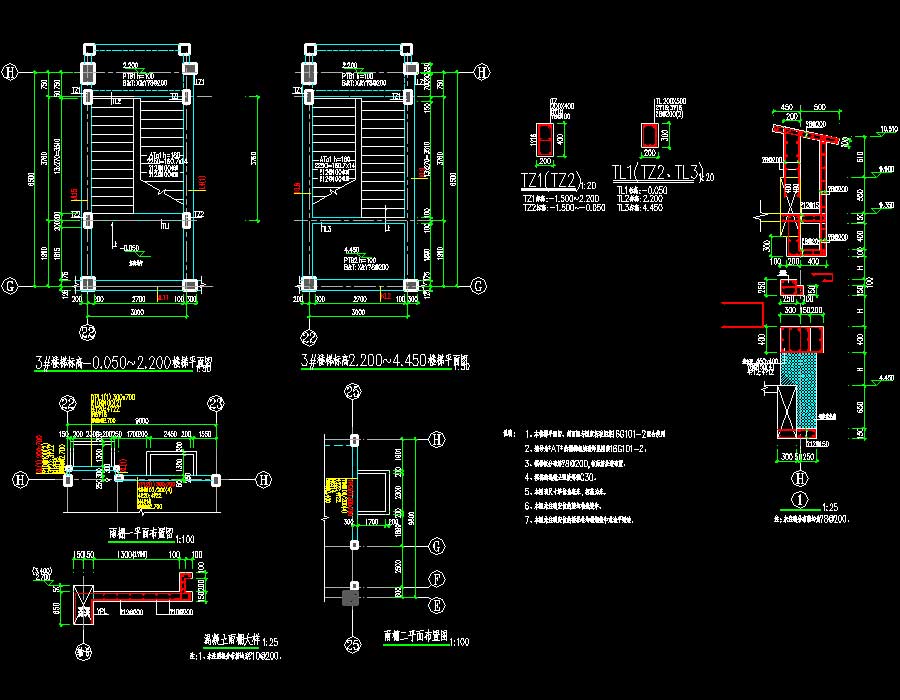Select note line 4 mentioning C30
Image resolution: width=900 pixels, height=700 pixels.
(x=560, y=477)
